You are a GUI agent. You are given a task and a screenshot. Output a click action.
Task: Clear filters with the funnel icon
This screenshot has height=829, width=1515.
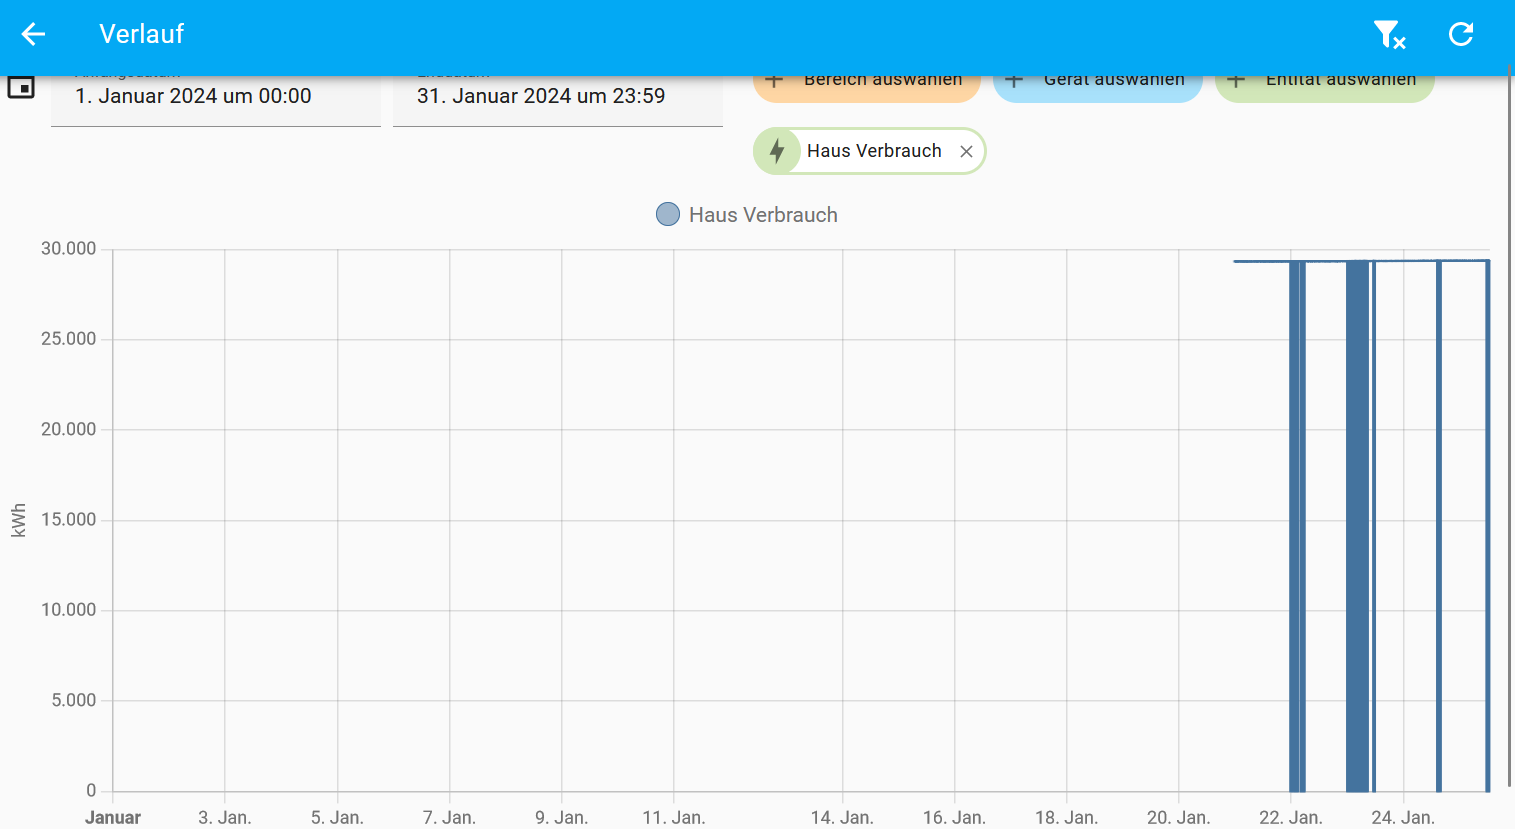coord(1388,35)
